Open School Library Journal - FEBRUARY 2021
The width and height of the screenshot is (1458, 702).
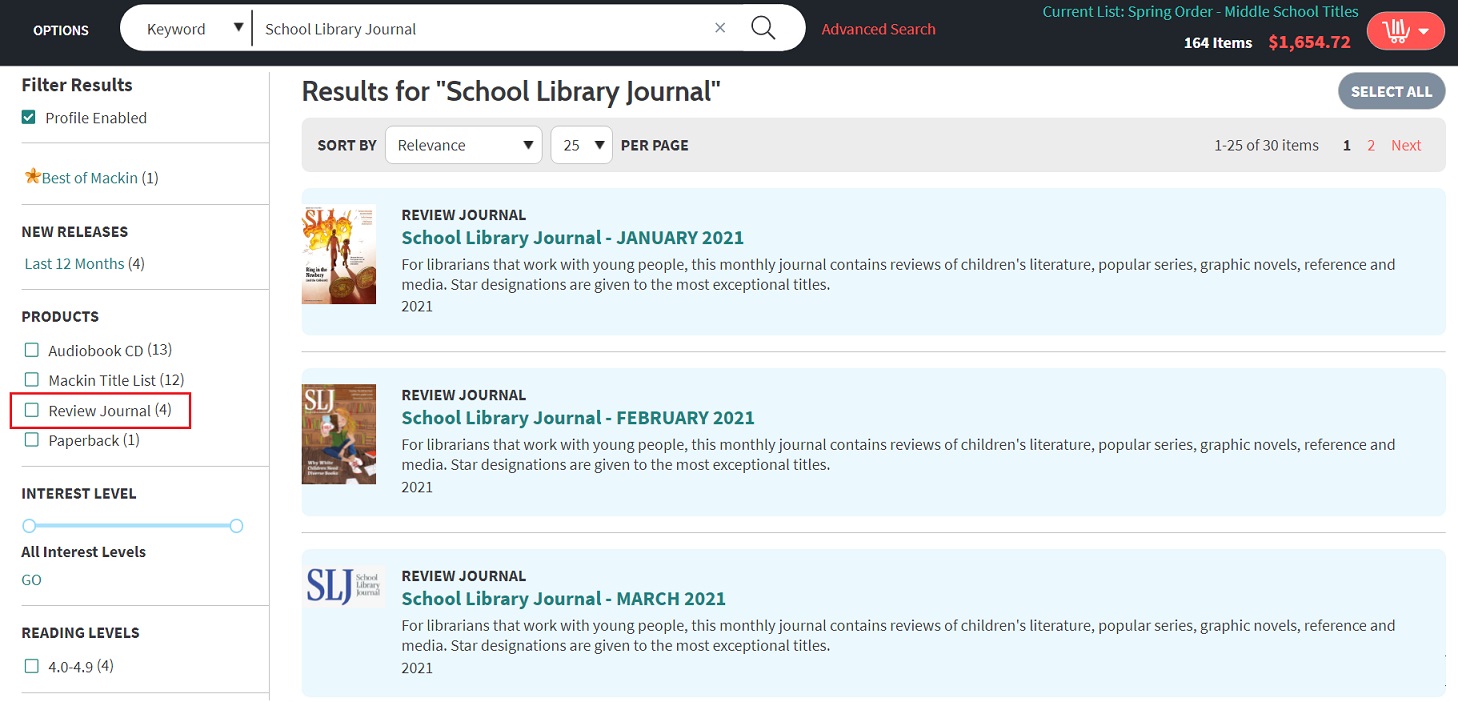[x=578, y=417]
